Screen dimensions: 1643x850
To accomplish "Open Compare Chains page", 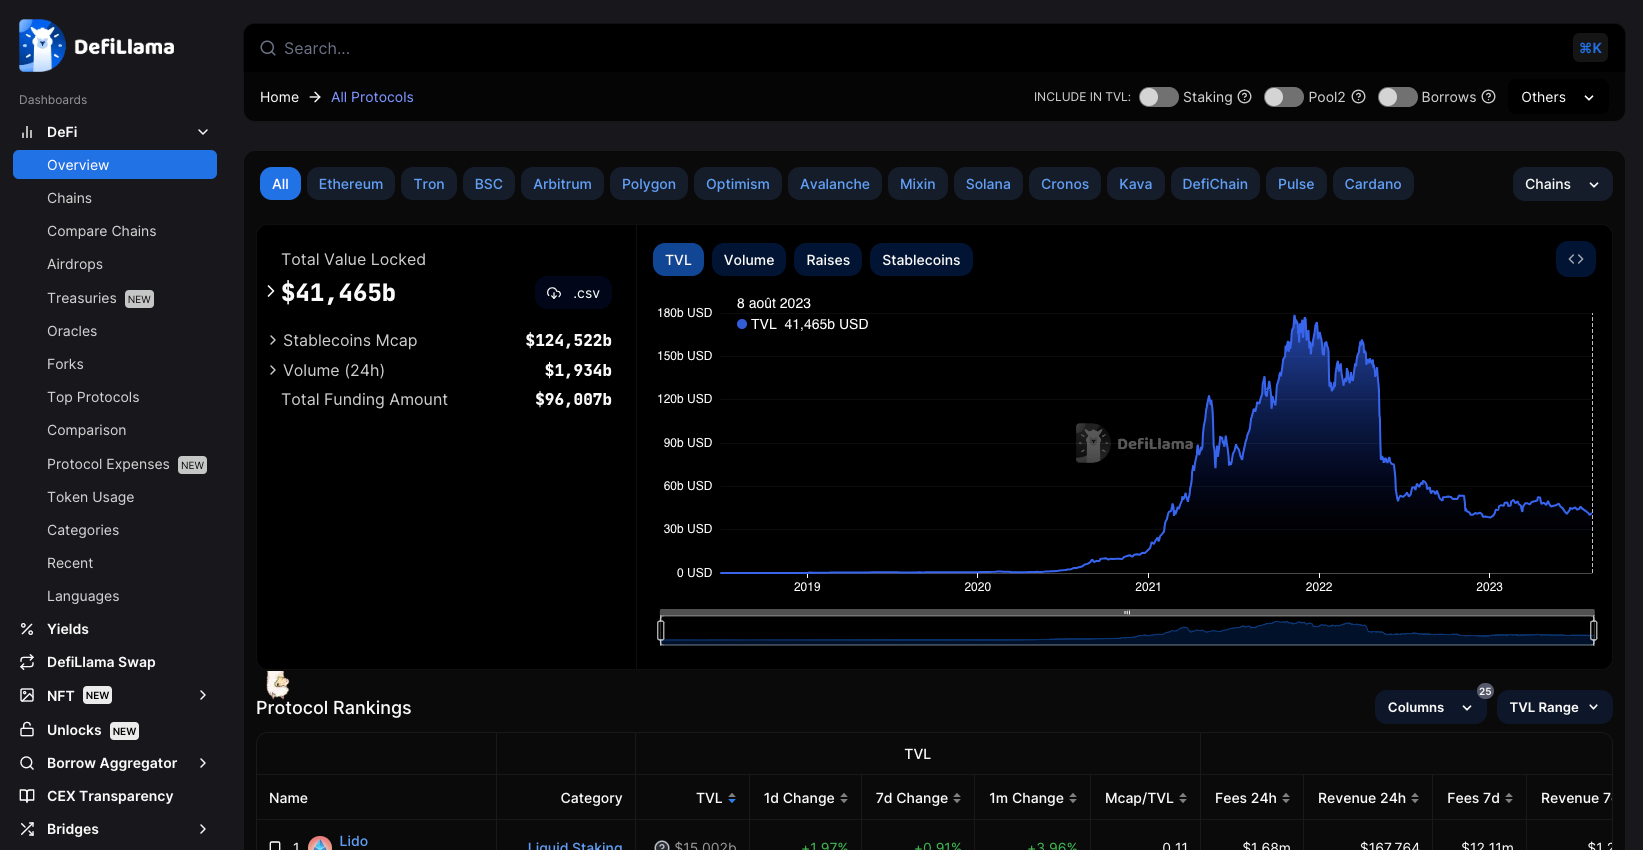I will click(101, 231).
